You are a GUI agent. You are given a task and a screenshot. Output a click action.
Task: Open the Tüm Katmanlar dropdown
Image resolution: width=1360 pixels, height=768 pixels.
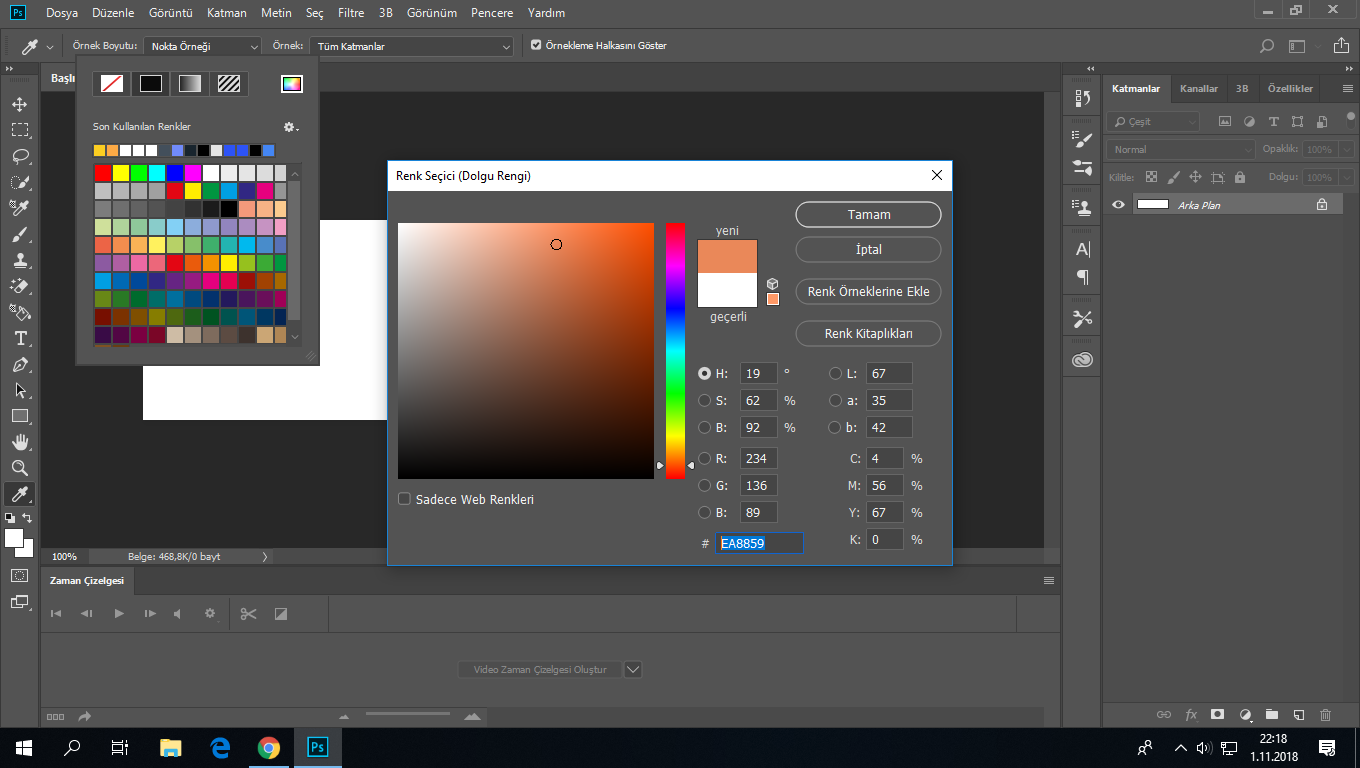(x=411, y=46)
